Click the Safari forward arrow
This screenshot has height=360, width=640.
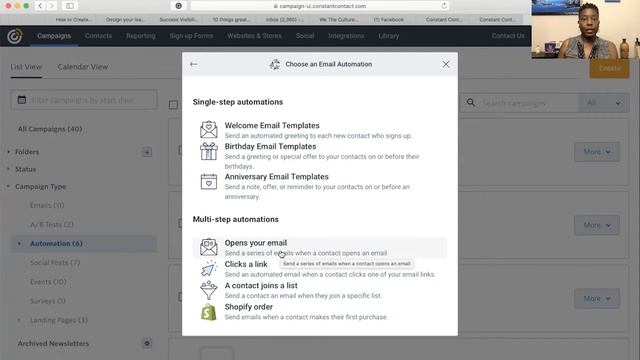(x=52, y=6)
